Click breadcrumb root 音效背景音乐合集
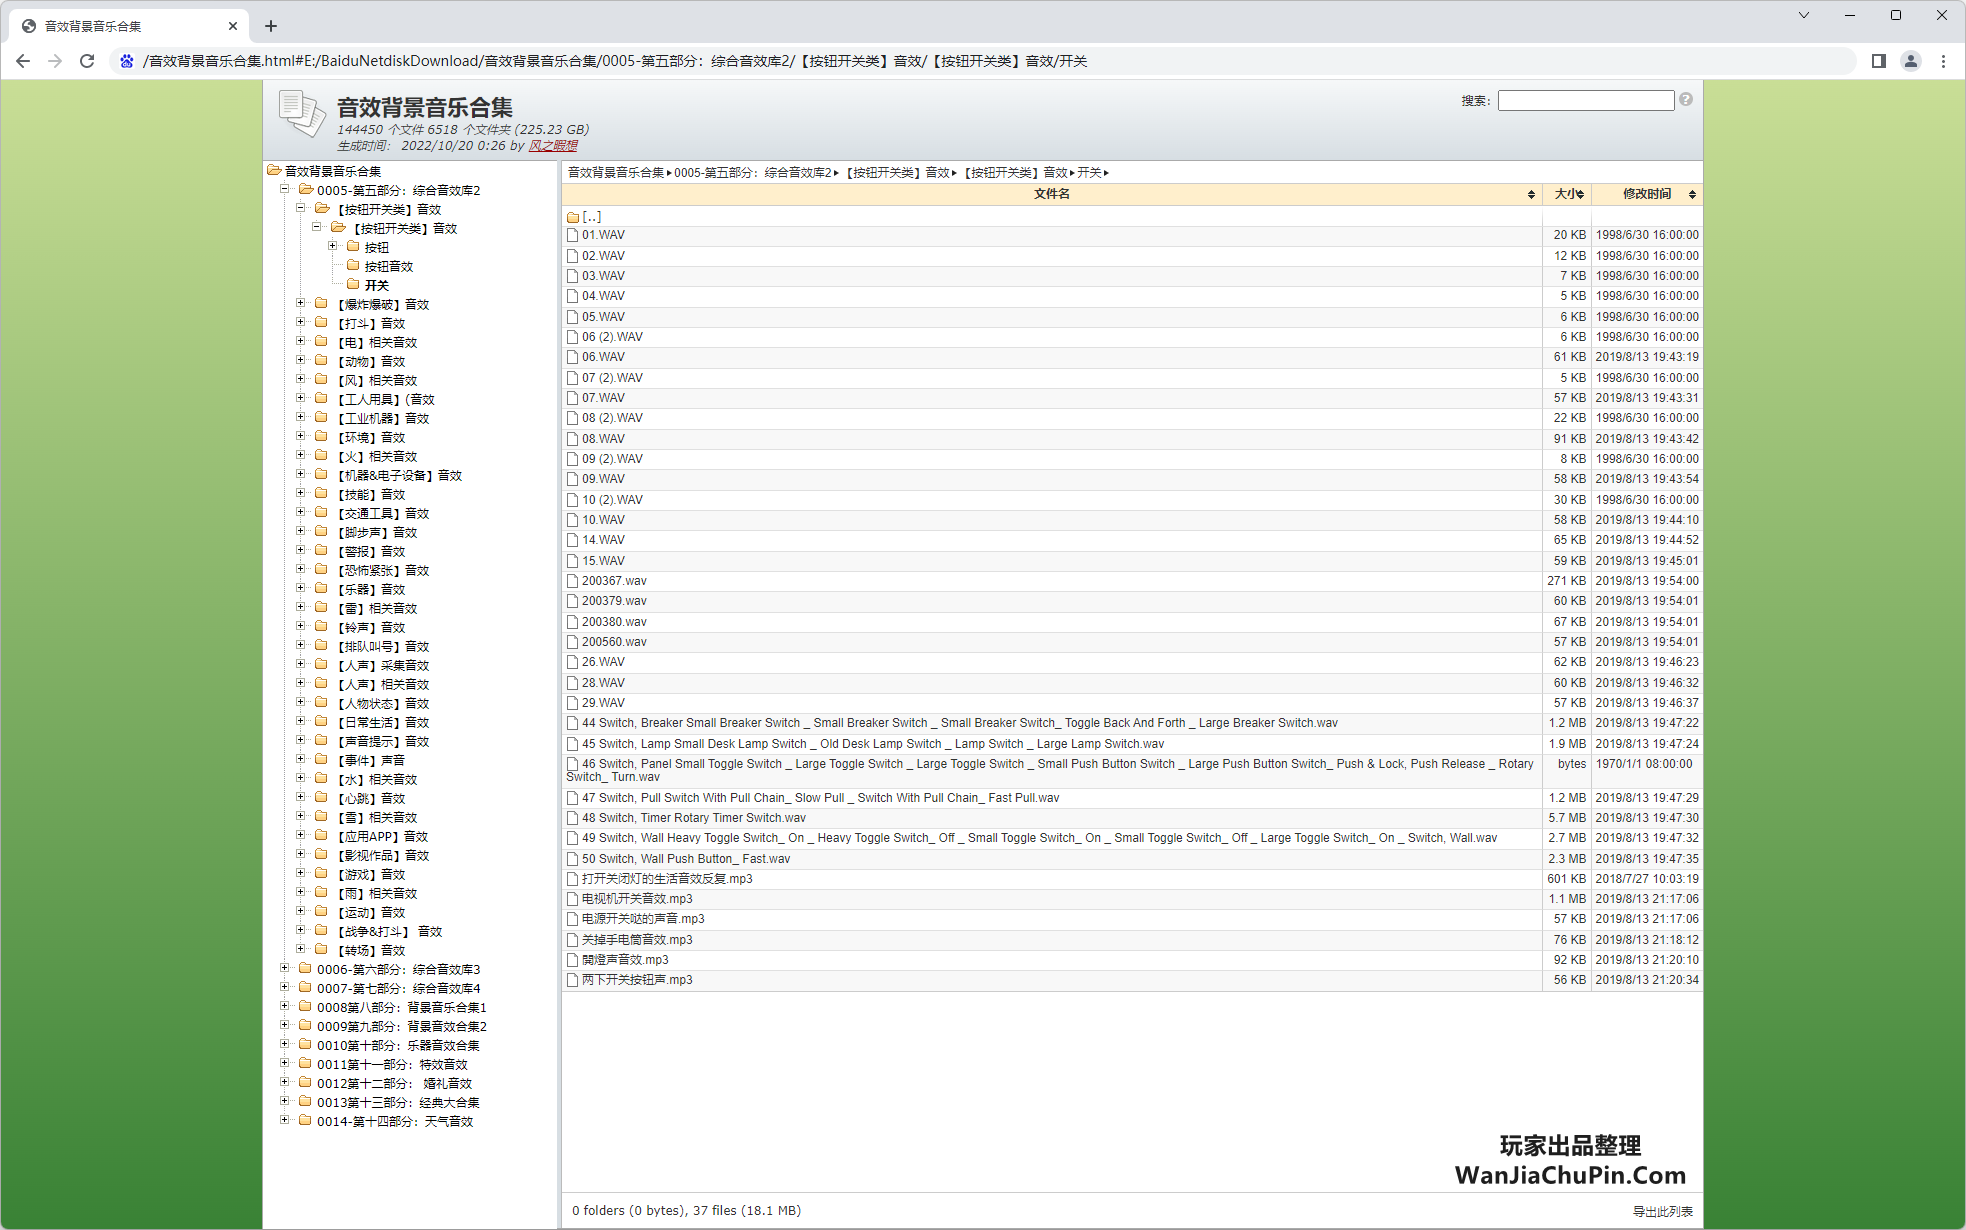1966x1230 pixels. coord(616,173)
